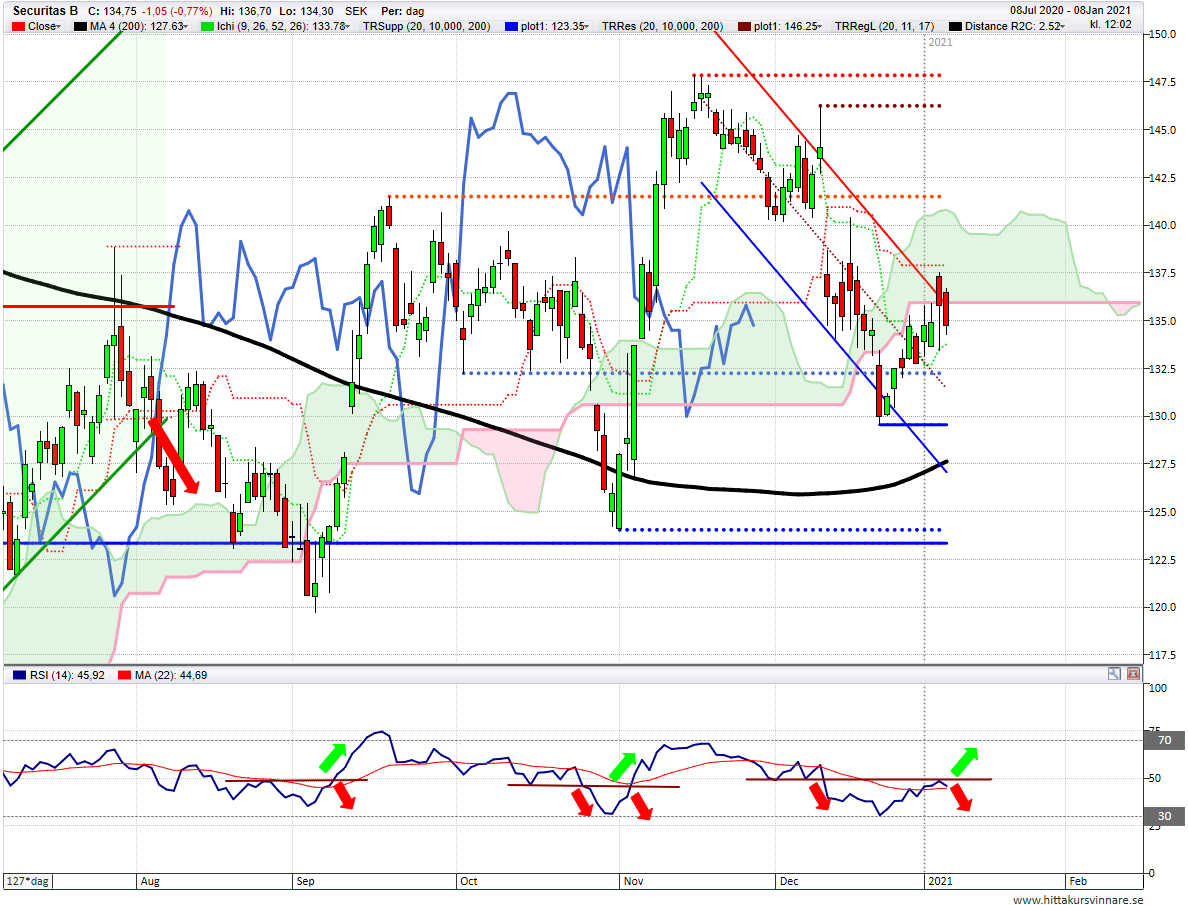Select the TRRegL (20, 11, 17) legend label

(884, 27)
